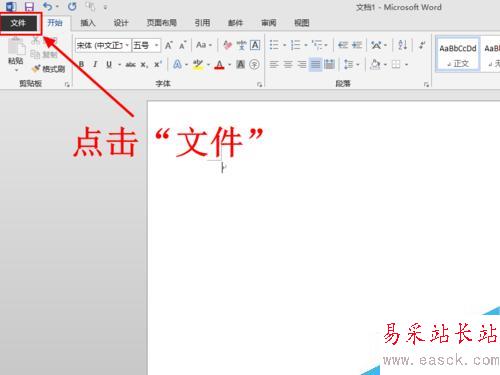500x375 pixels.
Task: Open the 段落 (Paragraph) dialog launcher
Action: [x=426, y=85]
